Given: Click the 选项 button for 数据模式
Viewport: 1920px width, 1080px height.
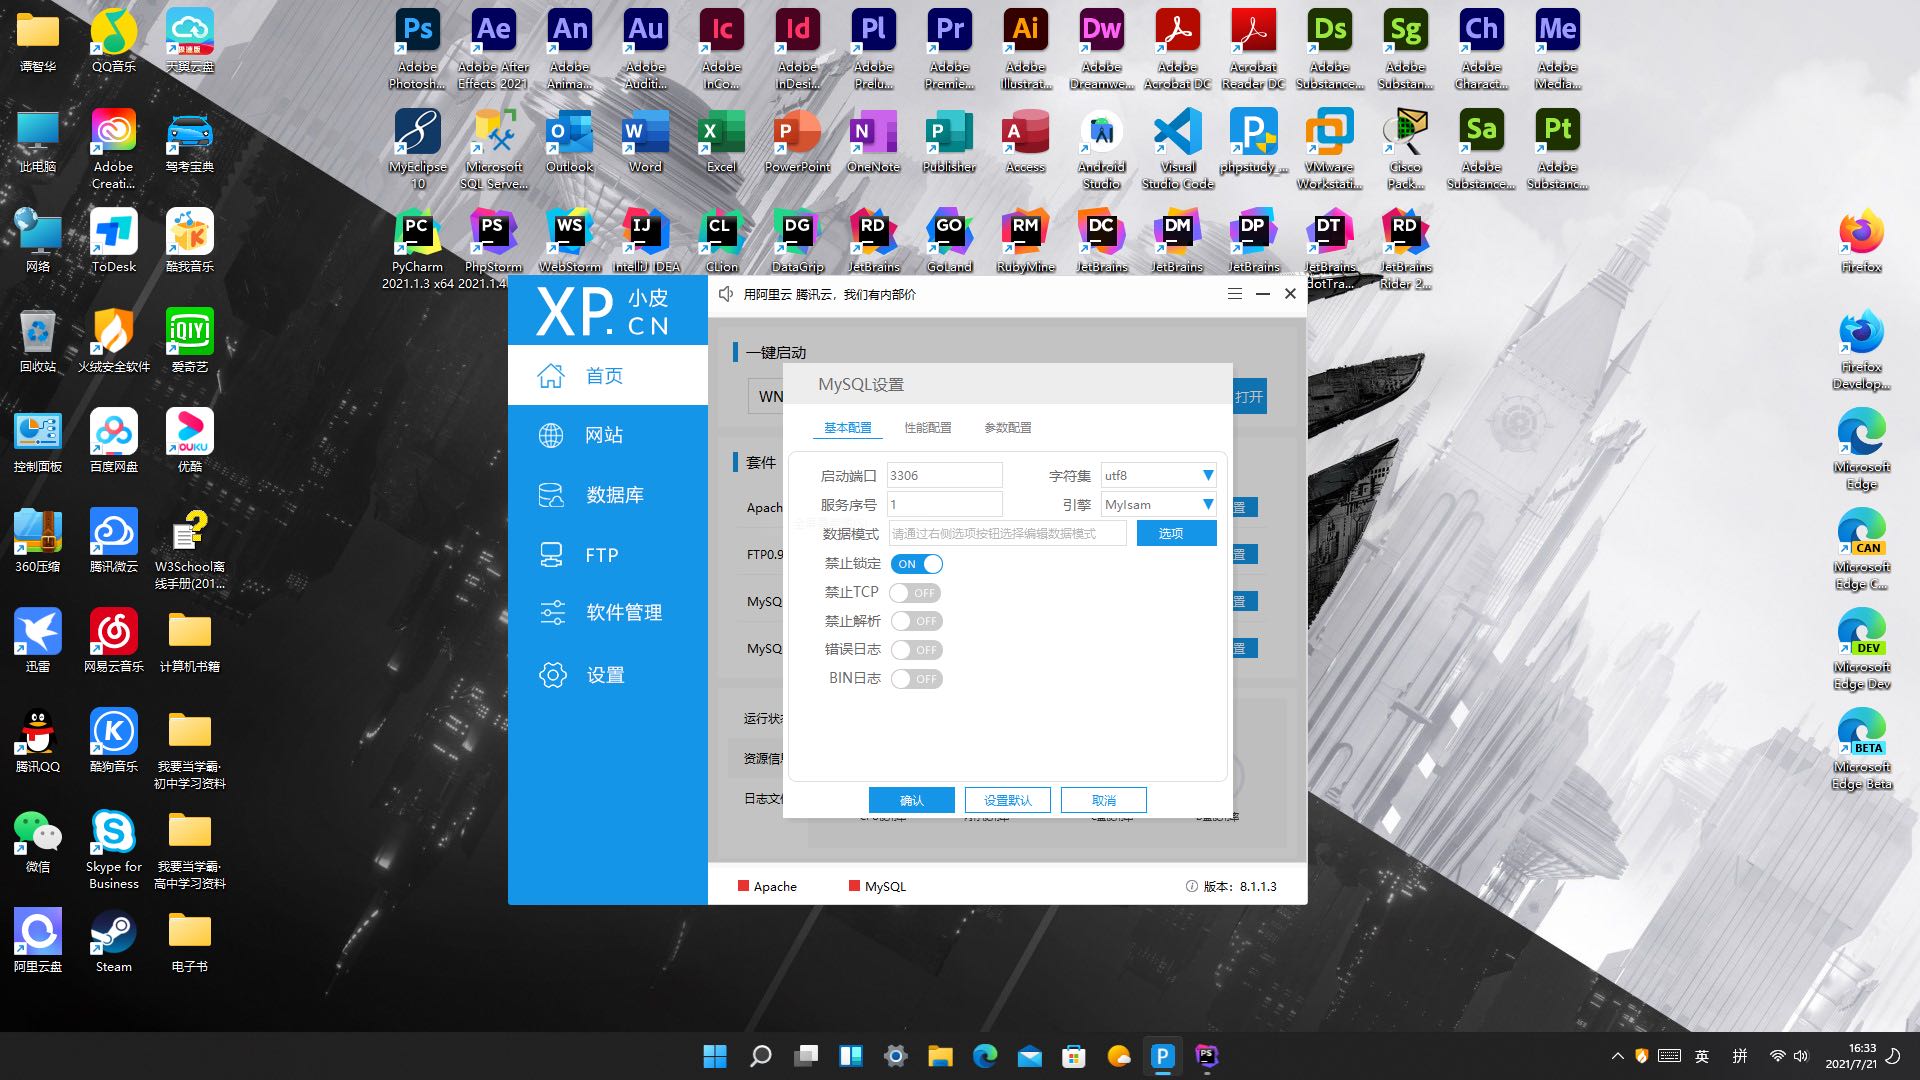Looking at the screenshot, I should 1176,534.
